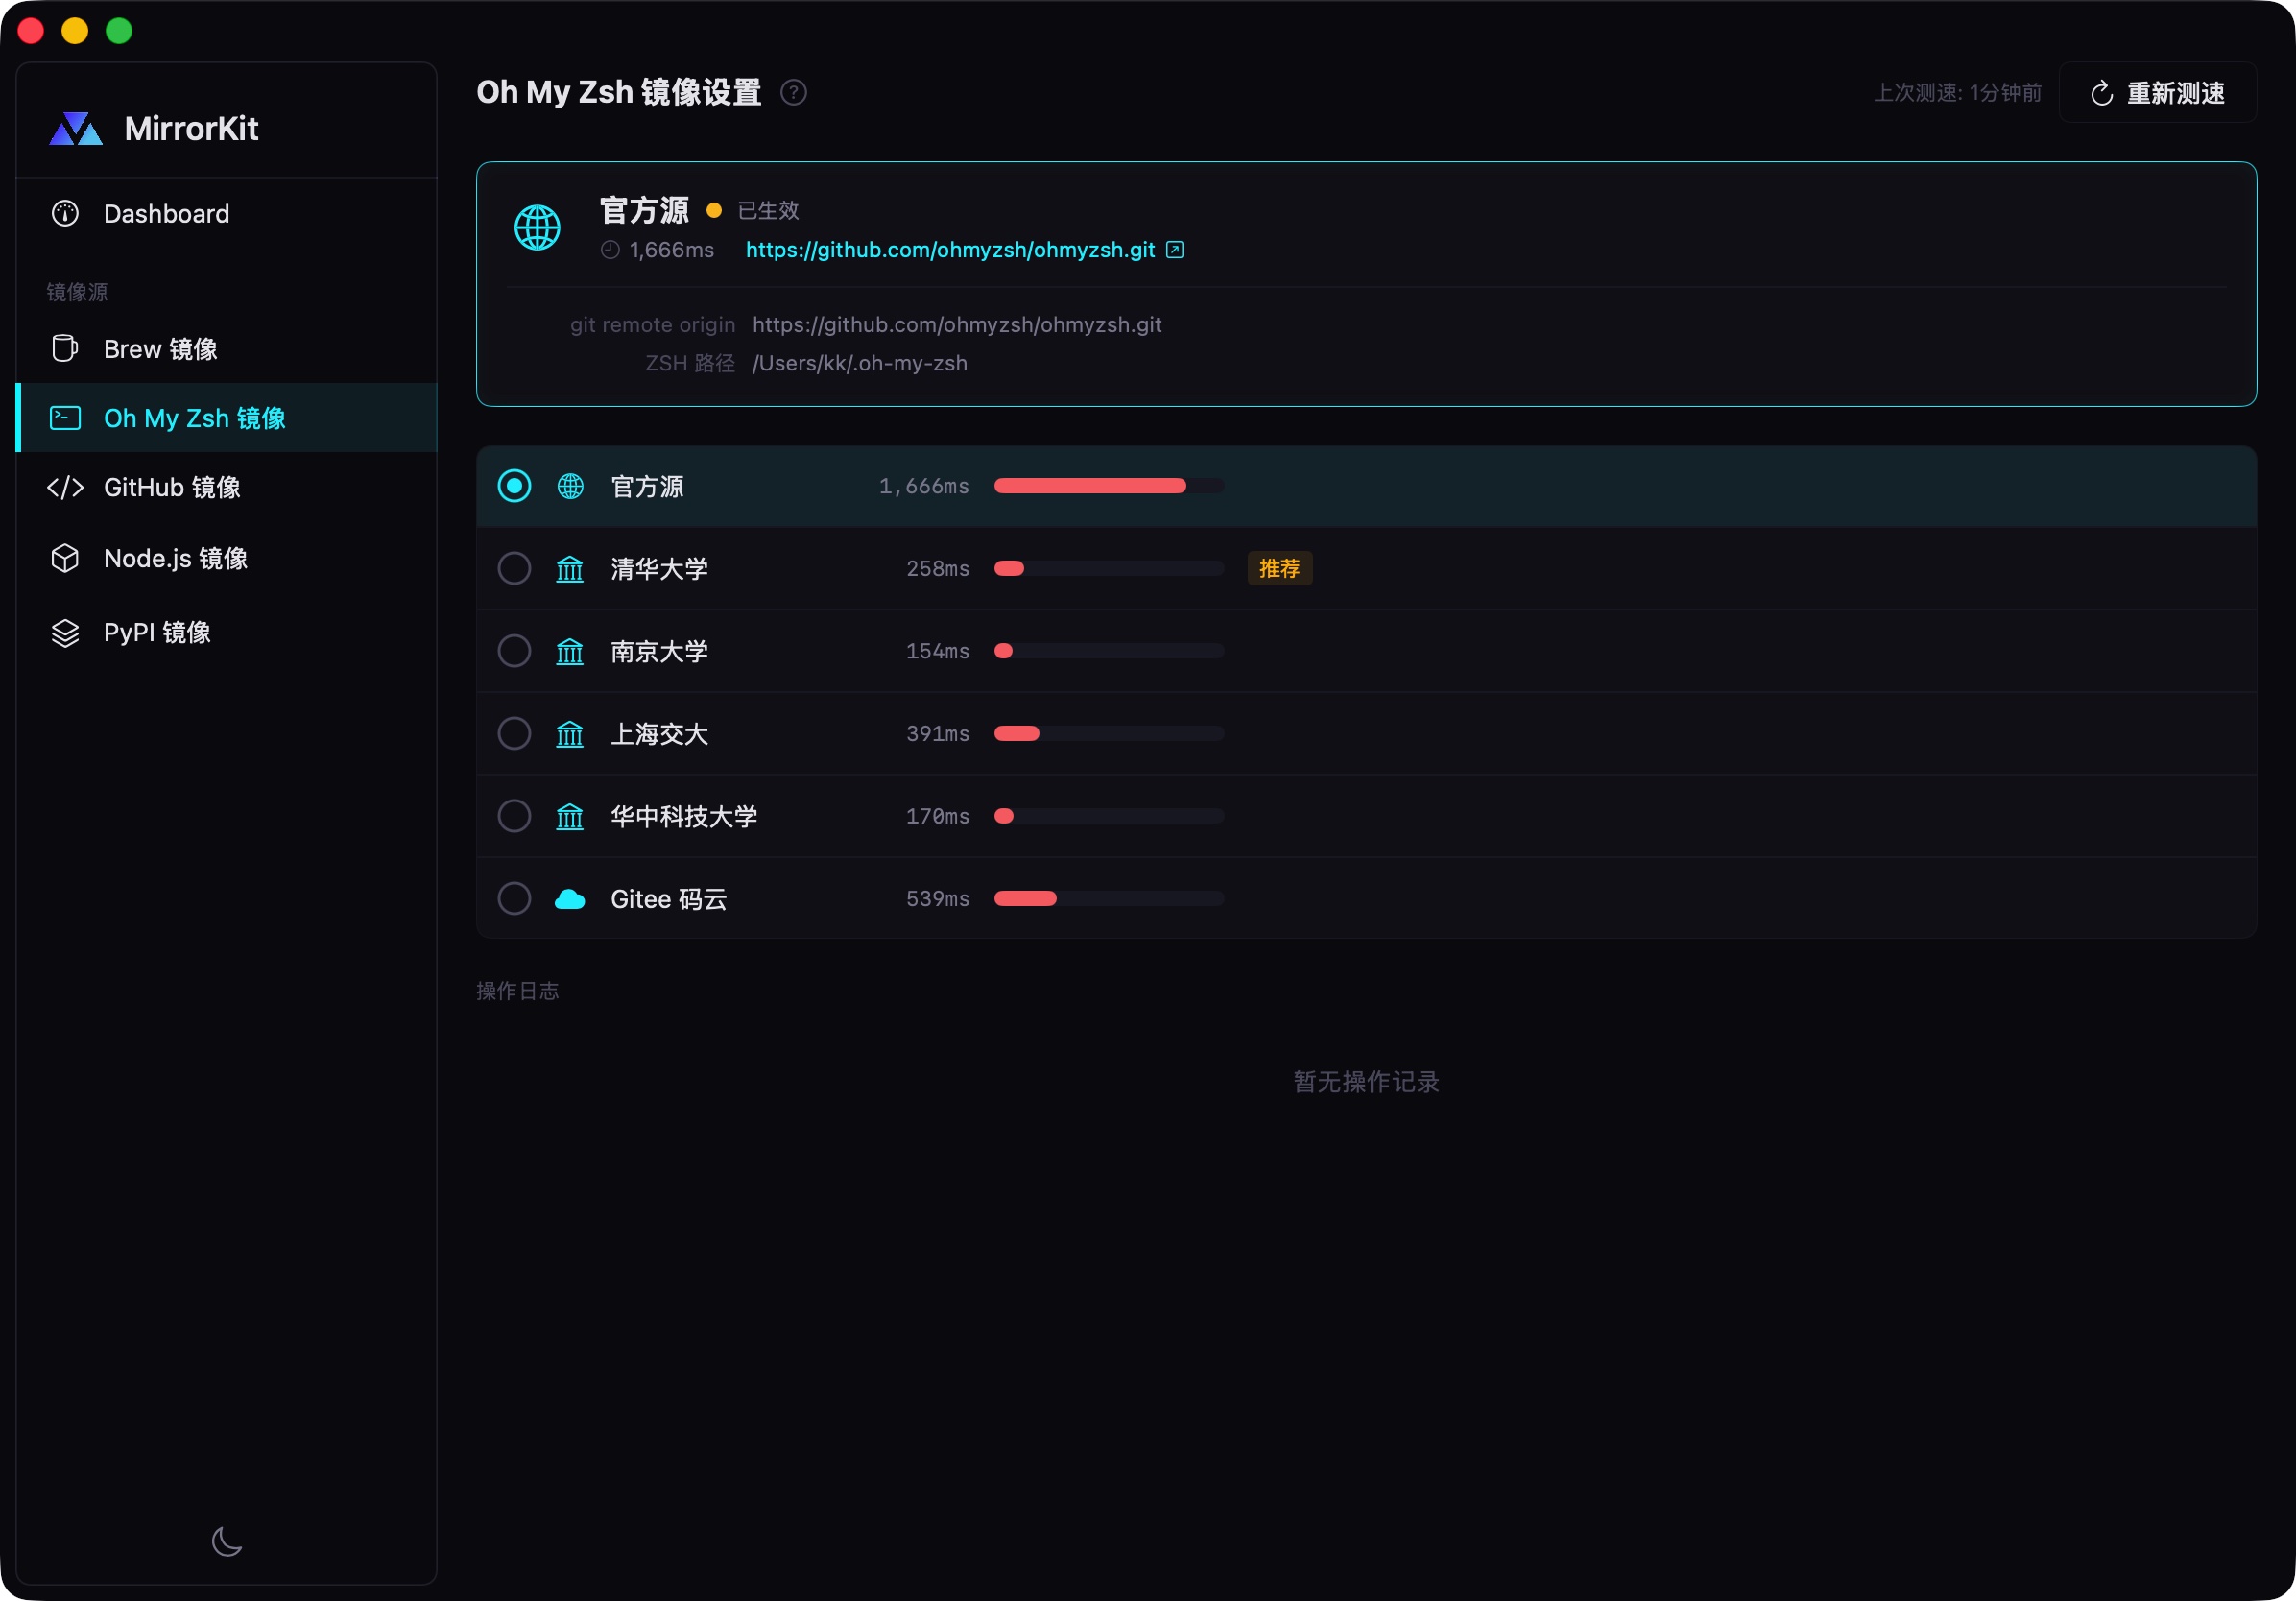Viewport: 2296px width, 1601px height.
Task: Open PyPI 镜像 from the sidebar
Action: pos(227,632)
